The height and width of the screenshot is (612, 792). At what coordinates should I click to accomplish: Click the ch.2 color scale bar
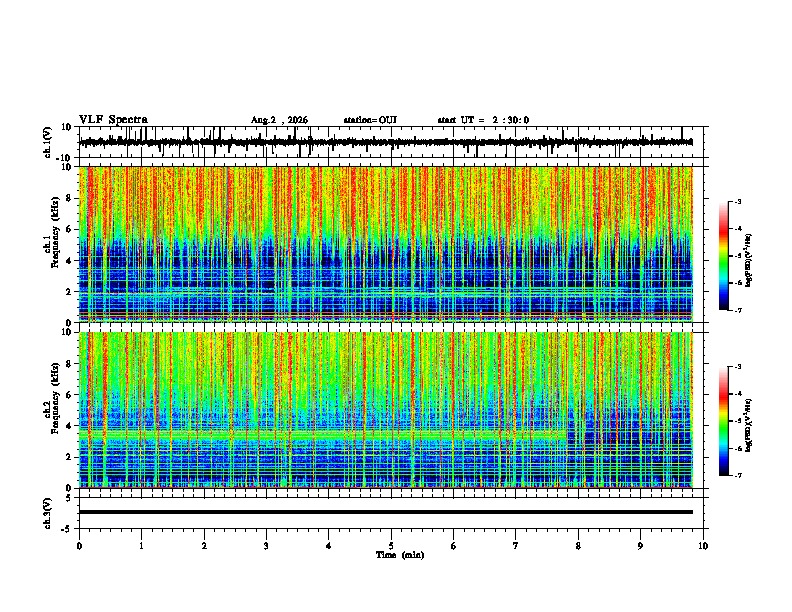[x=723, y=421]
